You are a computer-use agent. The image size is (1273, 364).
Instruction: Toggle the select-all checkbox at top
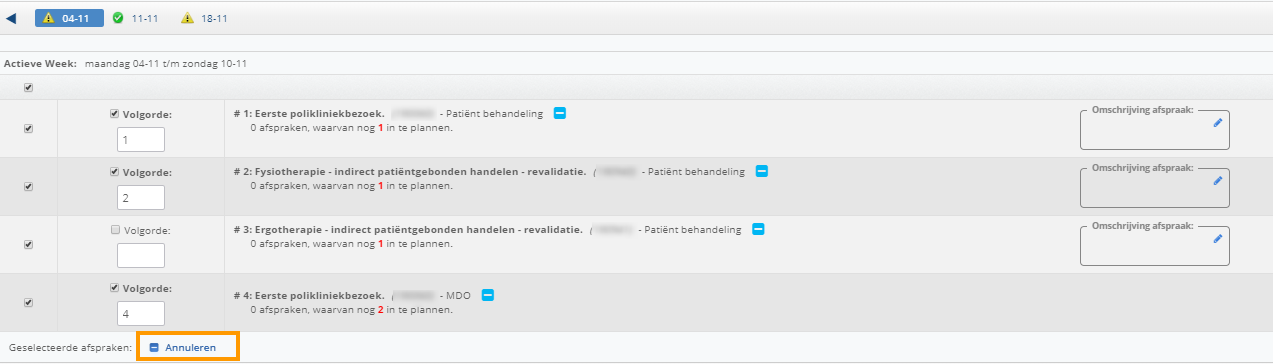click(28, 87)
